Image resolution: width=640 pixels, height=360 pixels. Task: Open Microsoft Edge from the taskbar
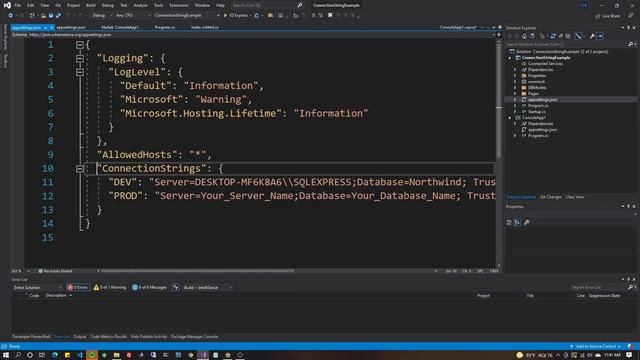coord(55,355)
